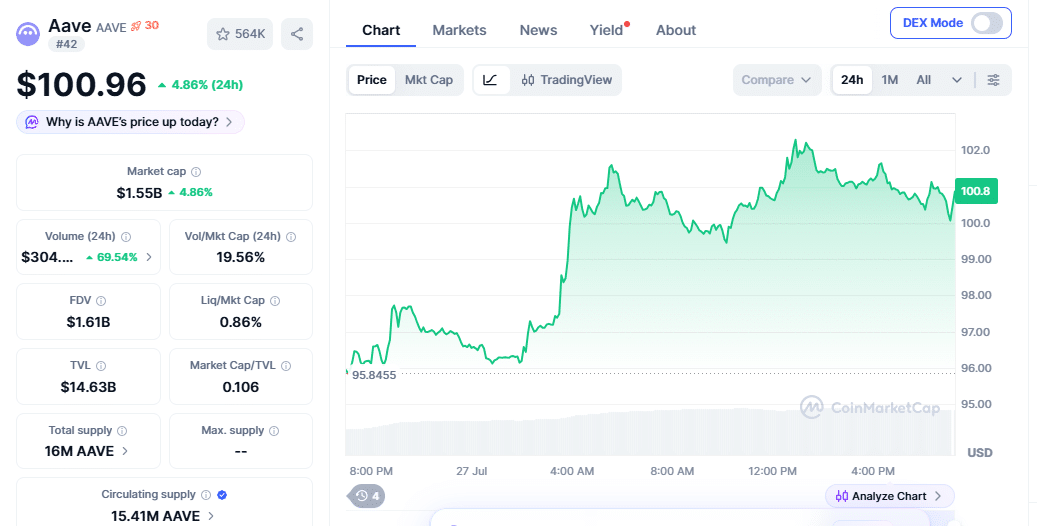Screen dimensions: 1037x526
Task: Click the #42 rank badge
Action: pyautogui.click(x=66, y=44)
